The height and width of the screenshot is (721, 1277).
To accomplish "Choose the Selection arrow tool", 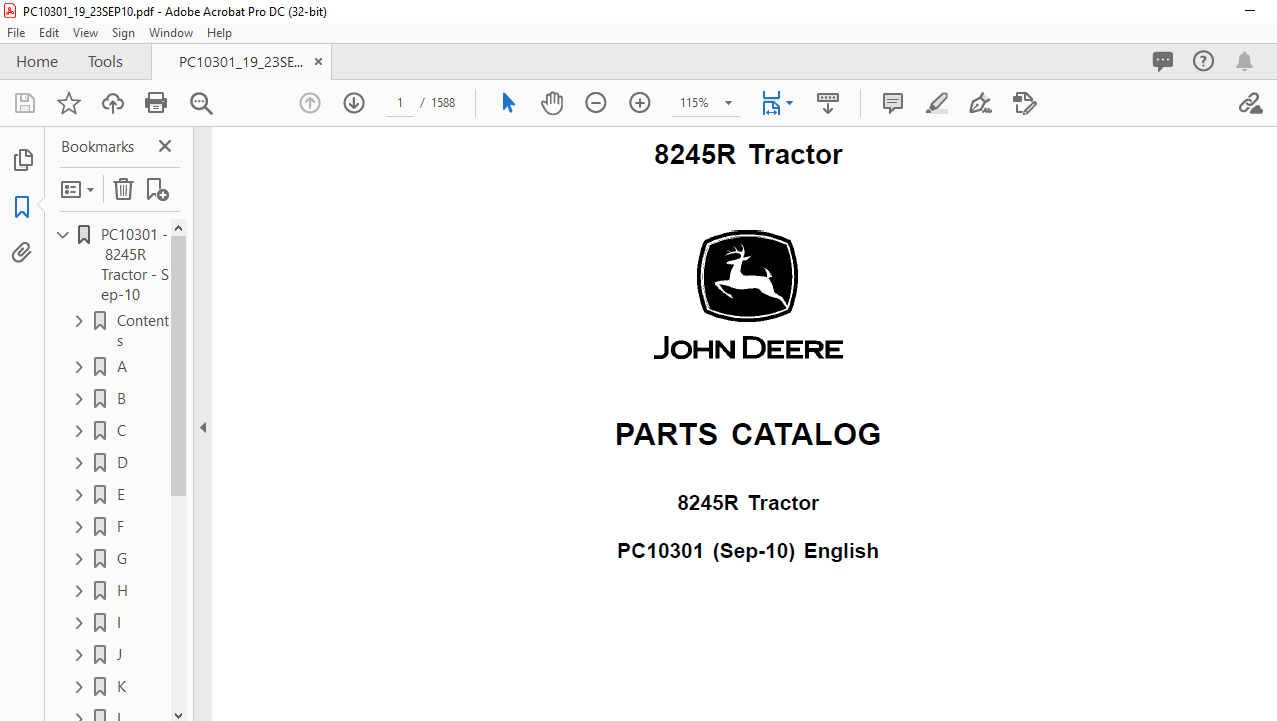I will [508, 103].
